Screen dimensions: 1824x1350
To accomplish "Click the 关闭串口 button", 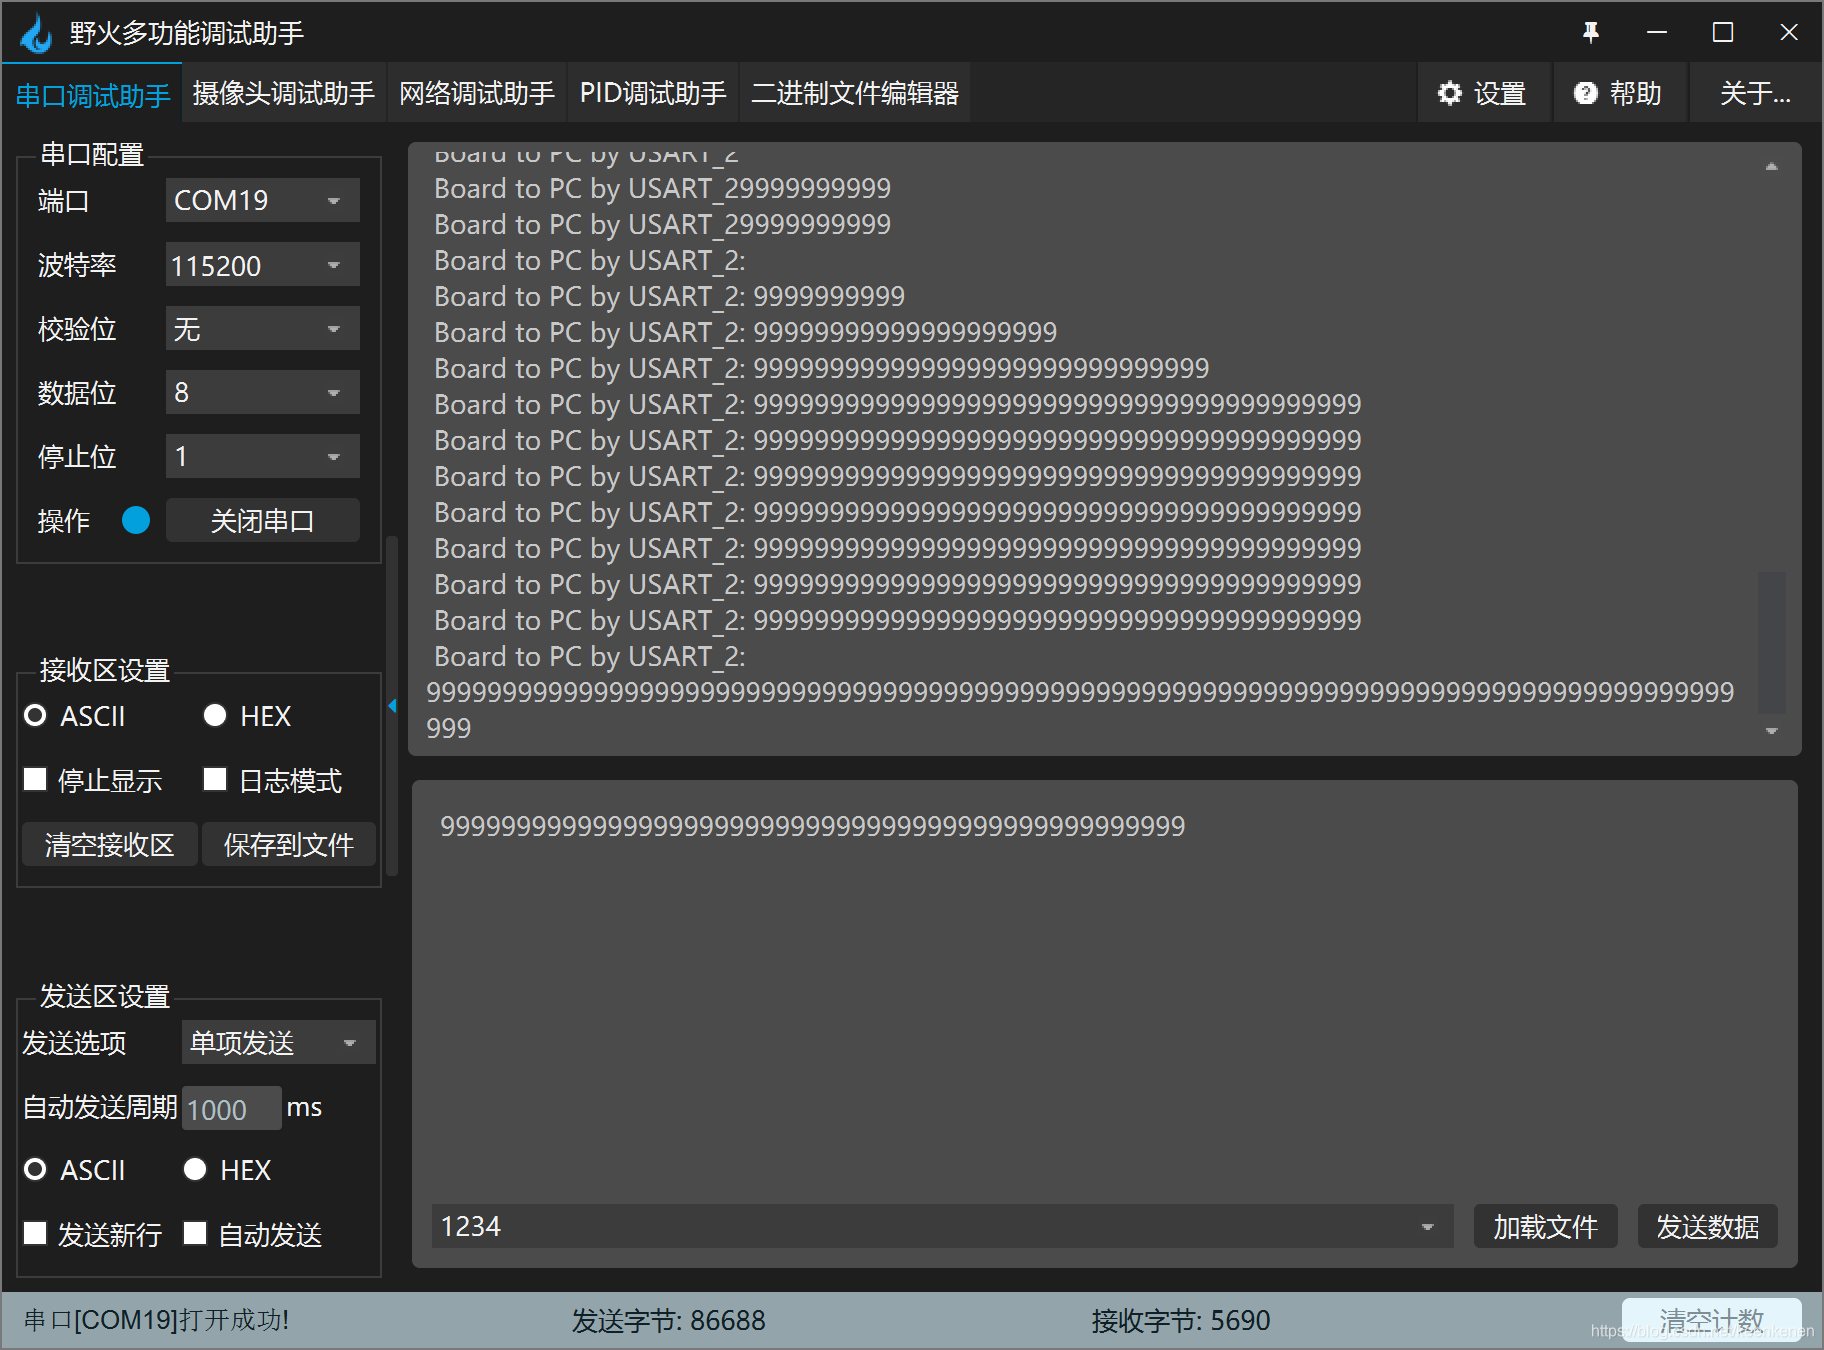I will [x=262, y=520].
